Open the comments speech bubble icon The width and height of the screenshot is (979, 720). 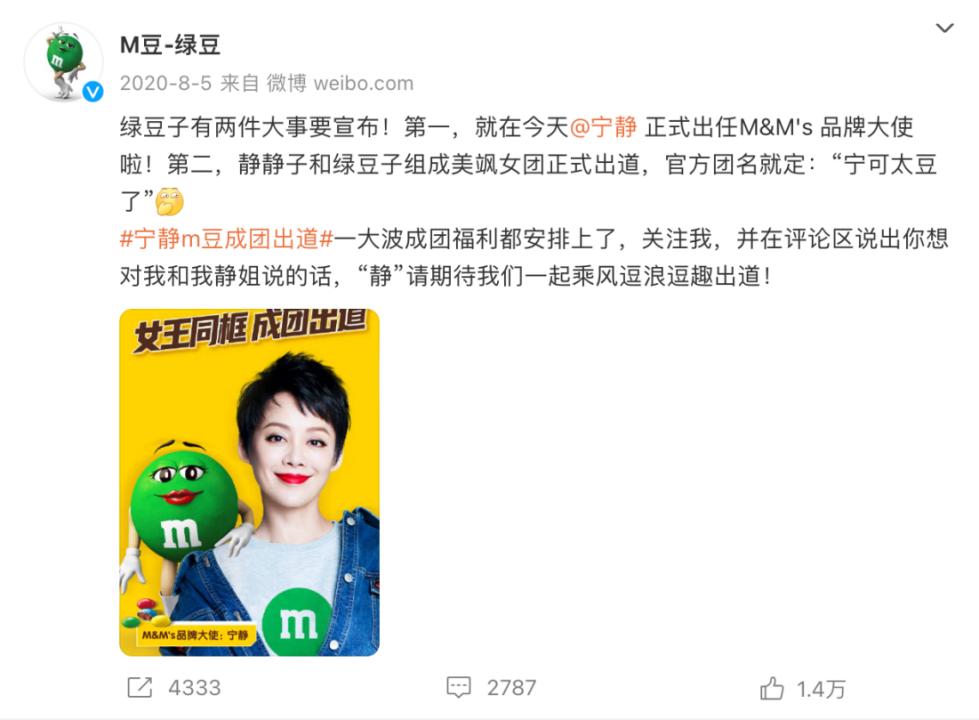click(458, 687)
